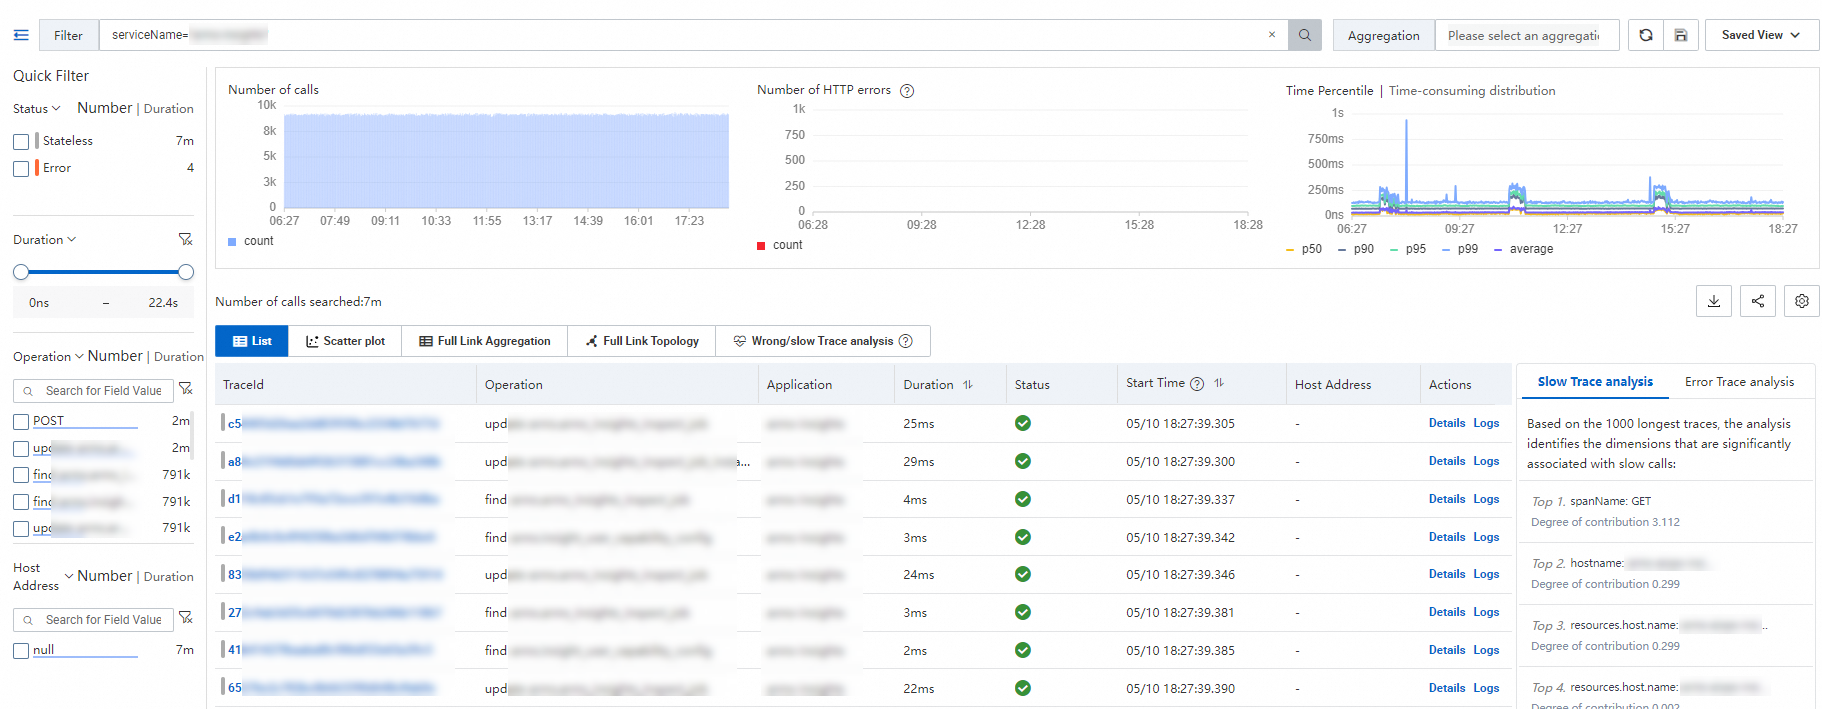Check the second operation with 2m calls

click(21, 449)
